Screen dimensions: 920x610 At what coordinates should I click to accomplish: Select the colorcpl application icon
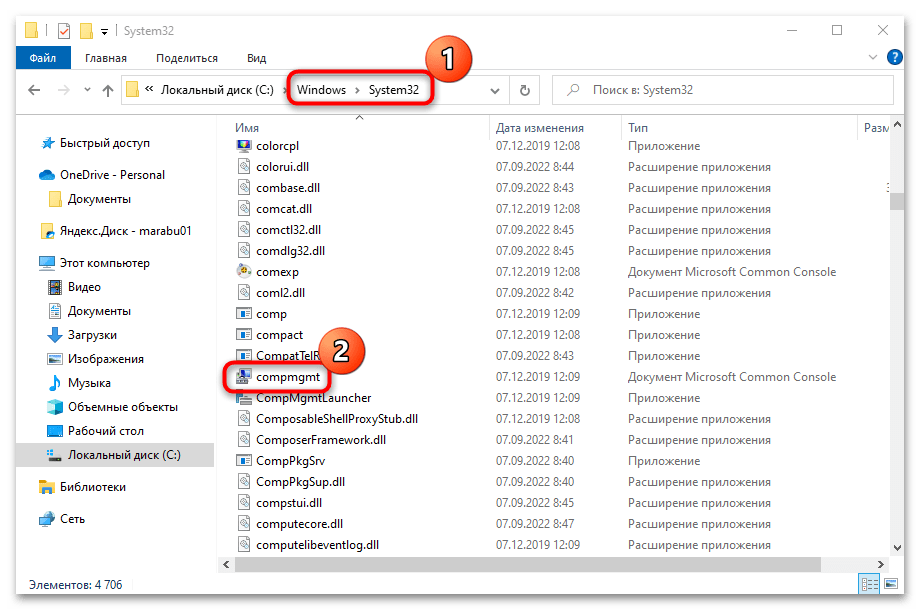click(244, 146)
